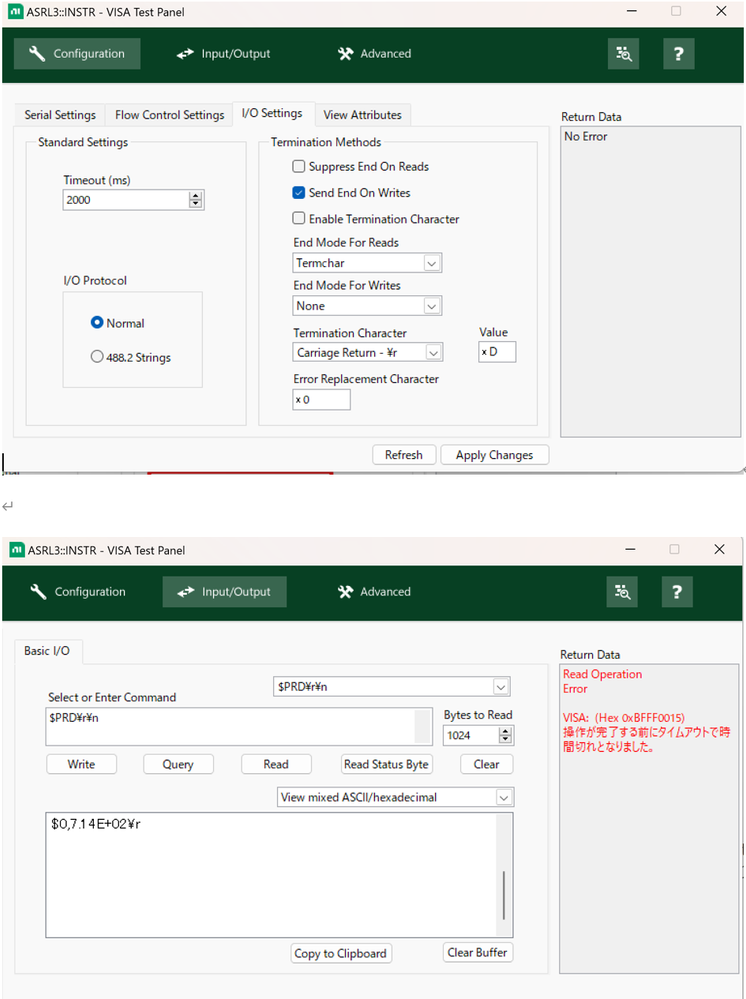Image resolution: width=746 pixels, height=999 pixels.
Task: Switch to the Flow Control Settings tab
Action: (169, 115)
